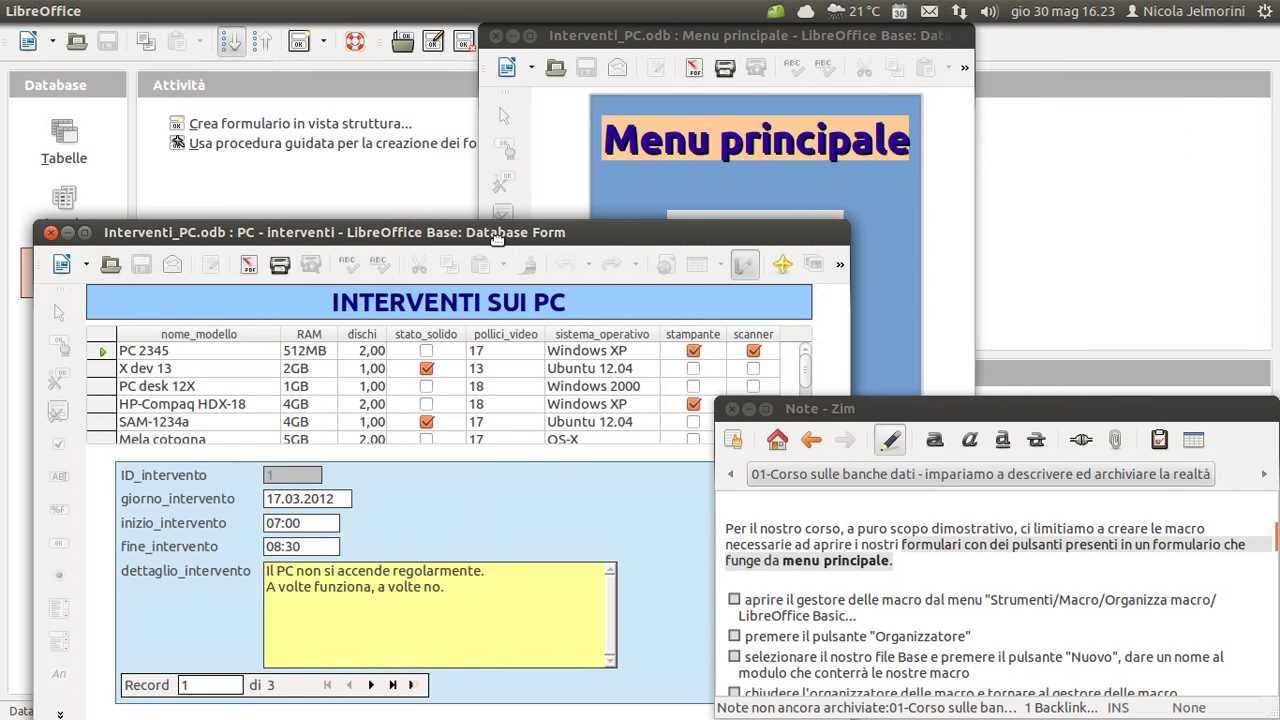Click Export as PDF icon in PC - interventi window

point(249,264)
